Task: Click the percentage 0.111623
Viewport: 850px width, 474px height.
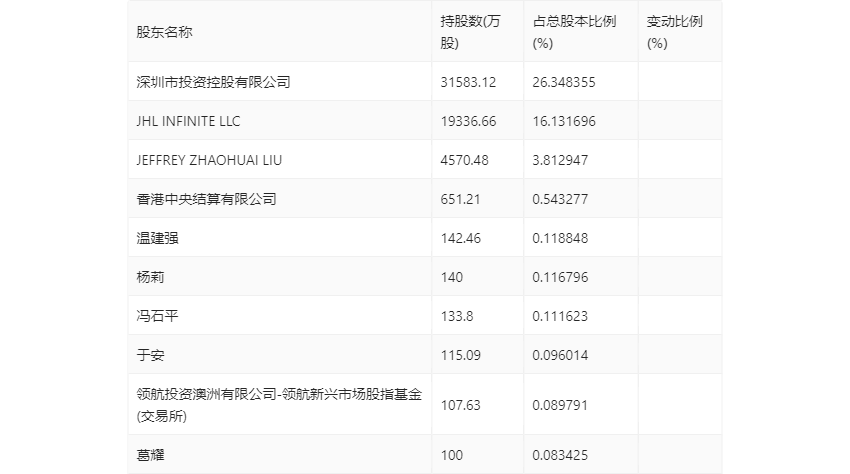Action: click(x=560, y=316)
